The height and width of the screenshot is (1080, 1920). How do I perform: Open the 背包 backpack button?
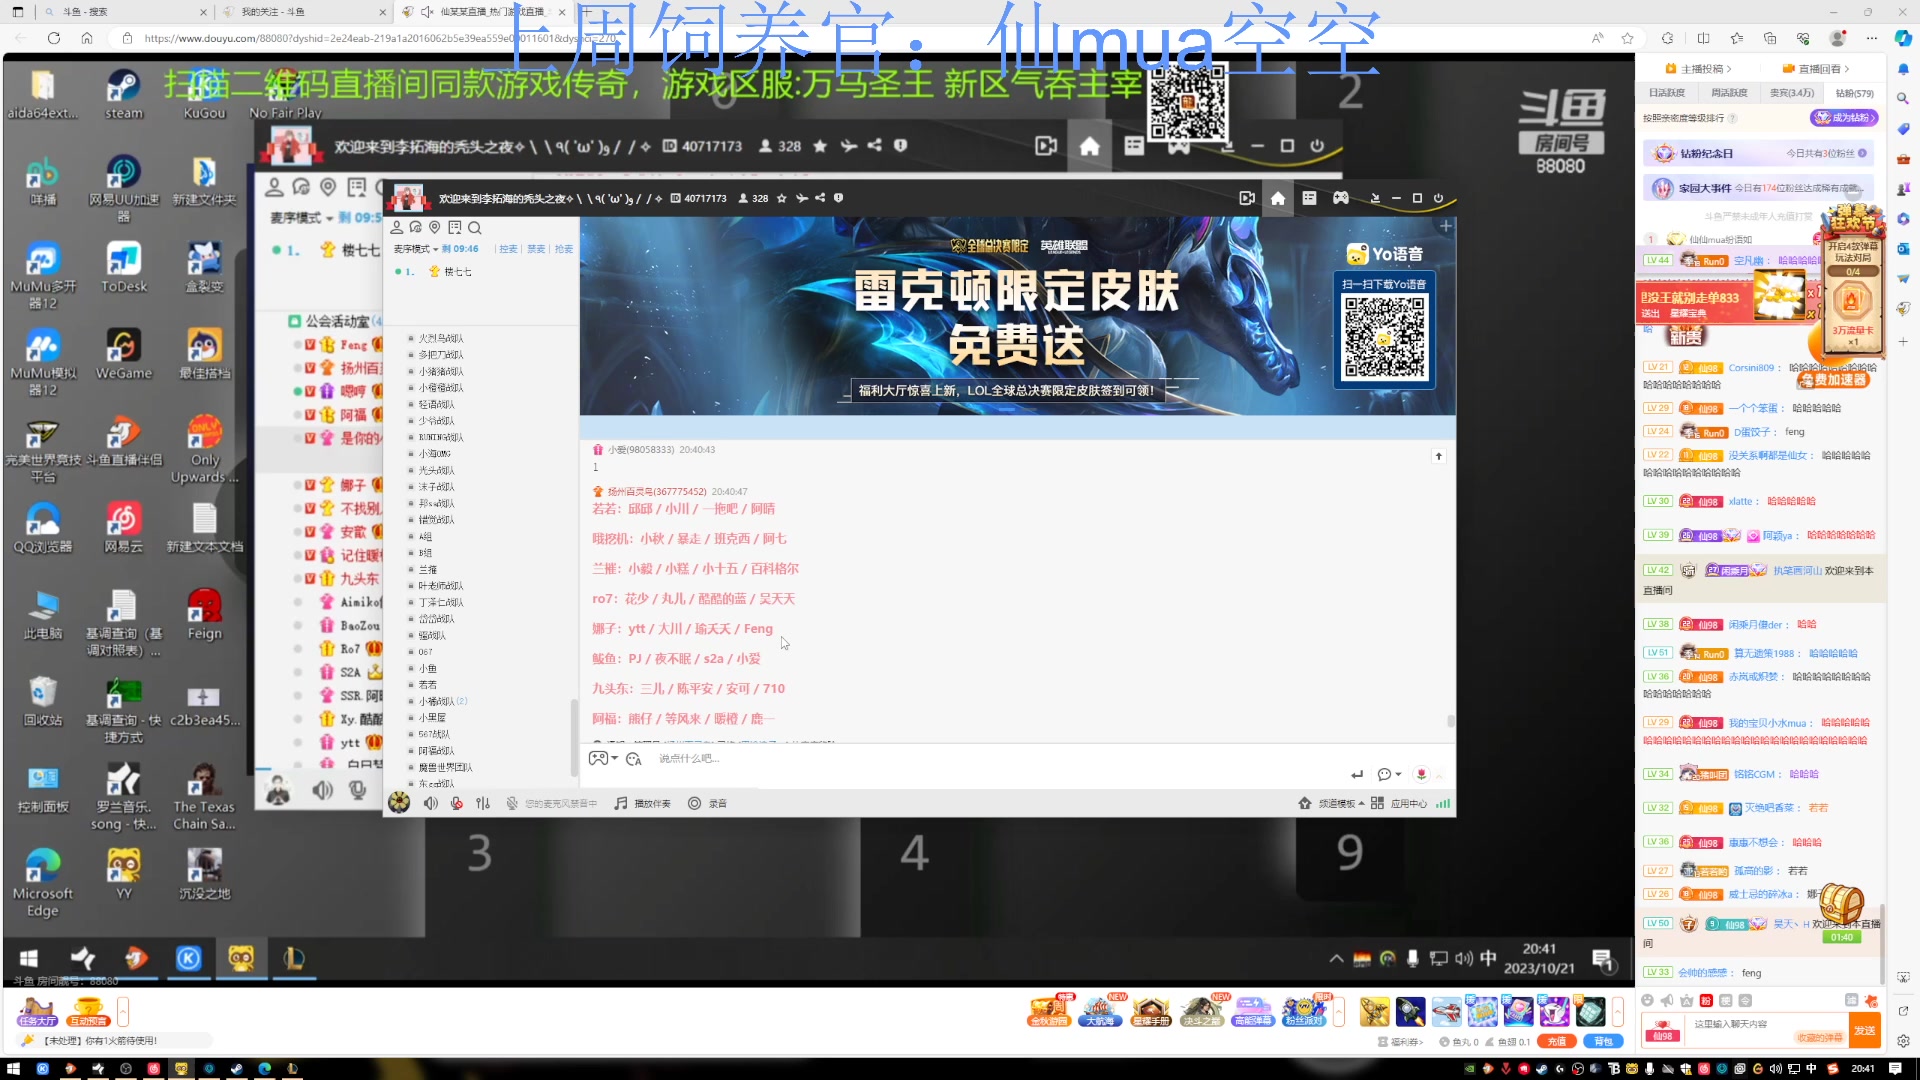[x=1603, y=1042]
